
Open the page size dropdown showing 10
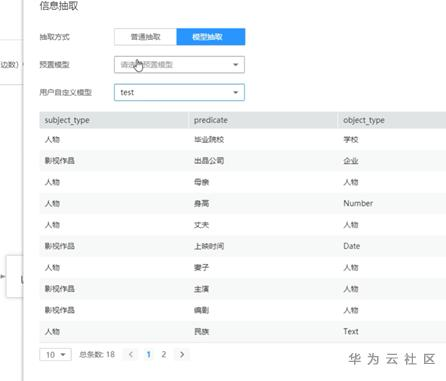pyautogui.click(x=55, y=355)
